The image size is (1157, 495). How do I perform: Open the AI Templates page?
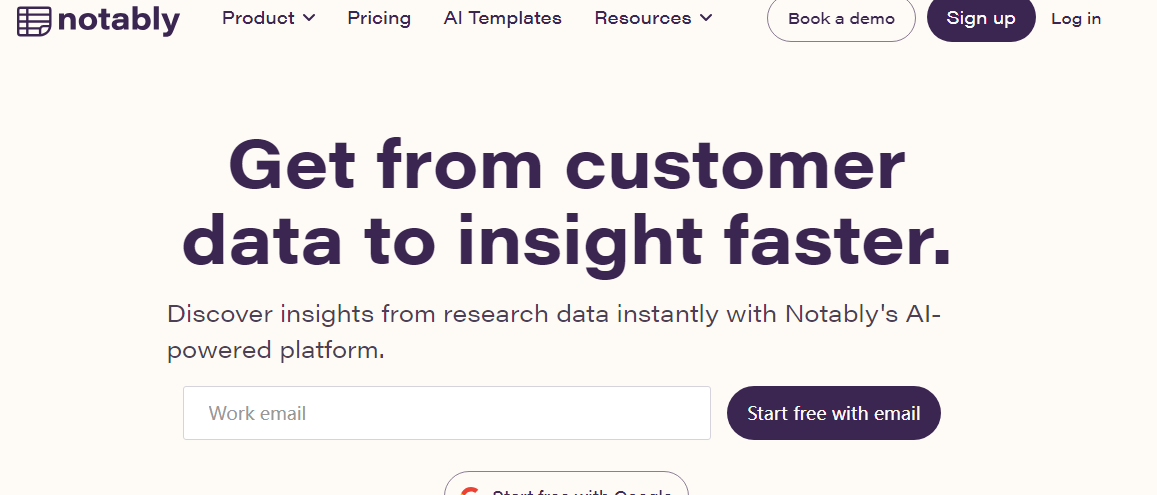502,18
